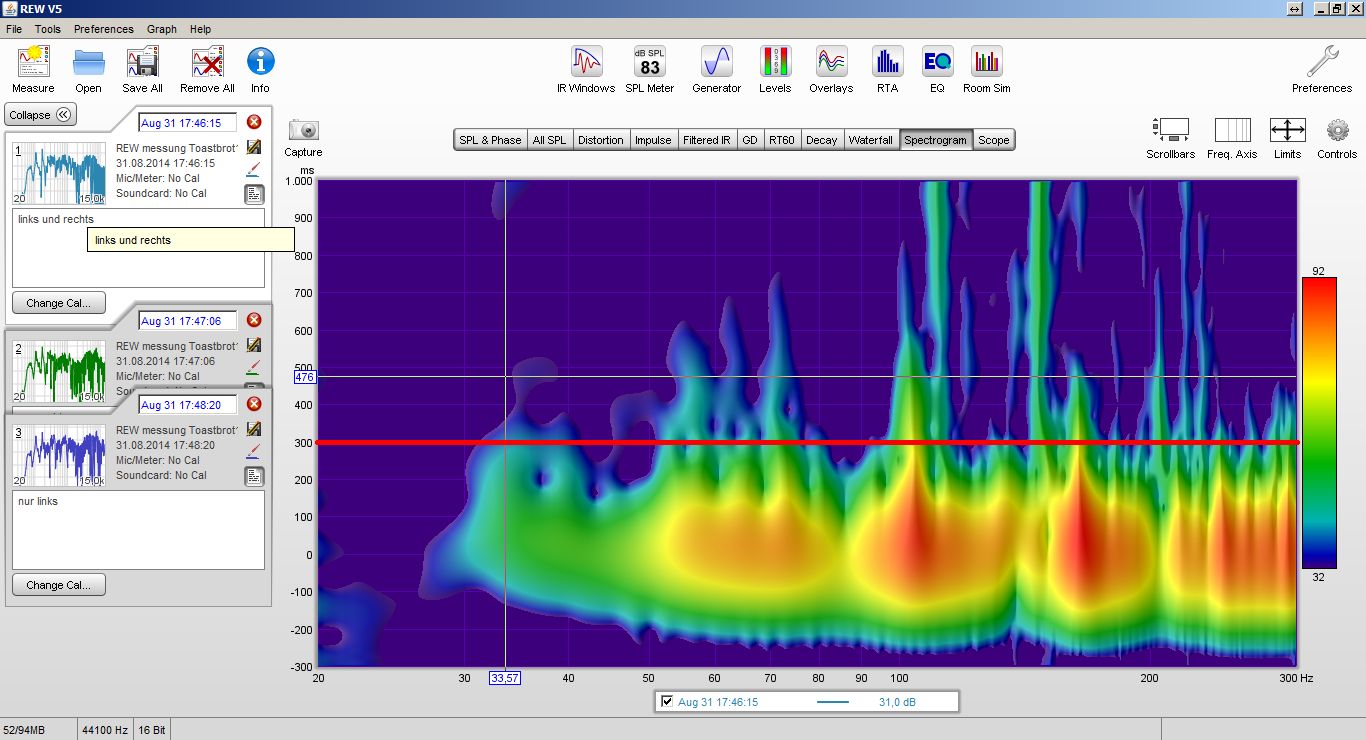
Task: Open the Graph menu
Action: tap(162, 29)
